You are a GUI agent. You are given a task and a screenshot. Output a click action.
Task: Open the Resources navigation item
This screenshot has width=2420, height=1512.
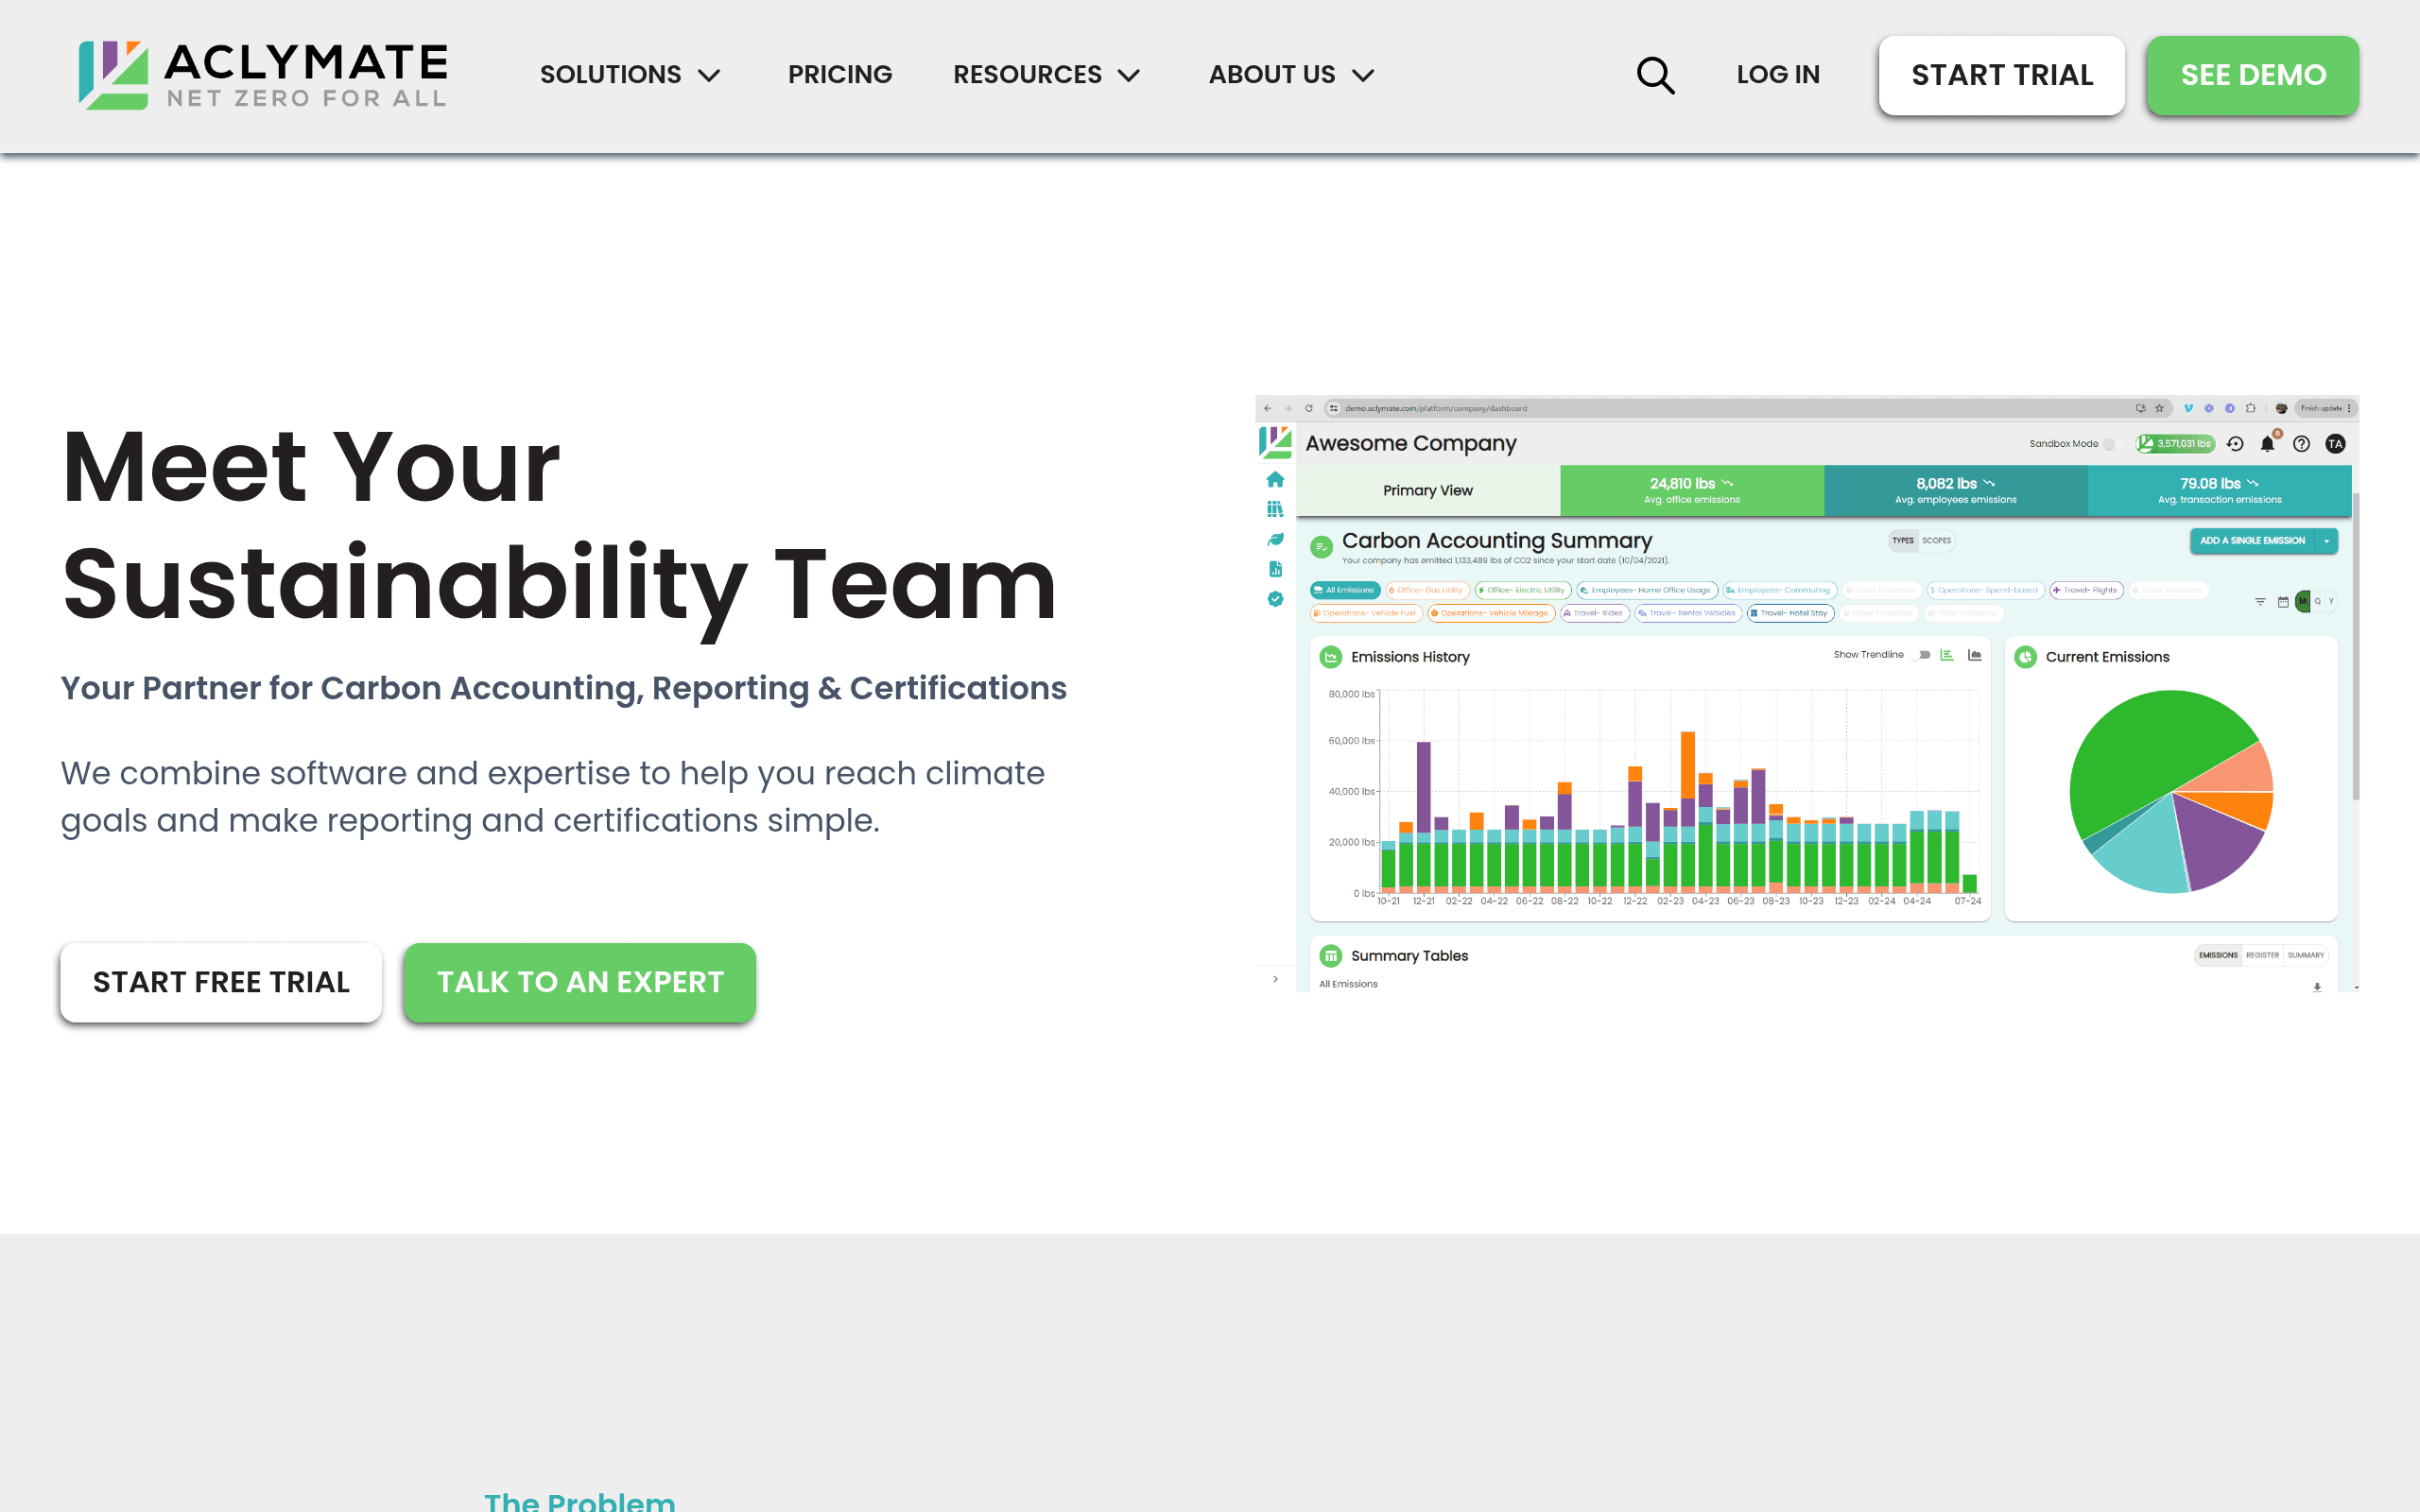point(1027,75)
